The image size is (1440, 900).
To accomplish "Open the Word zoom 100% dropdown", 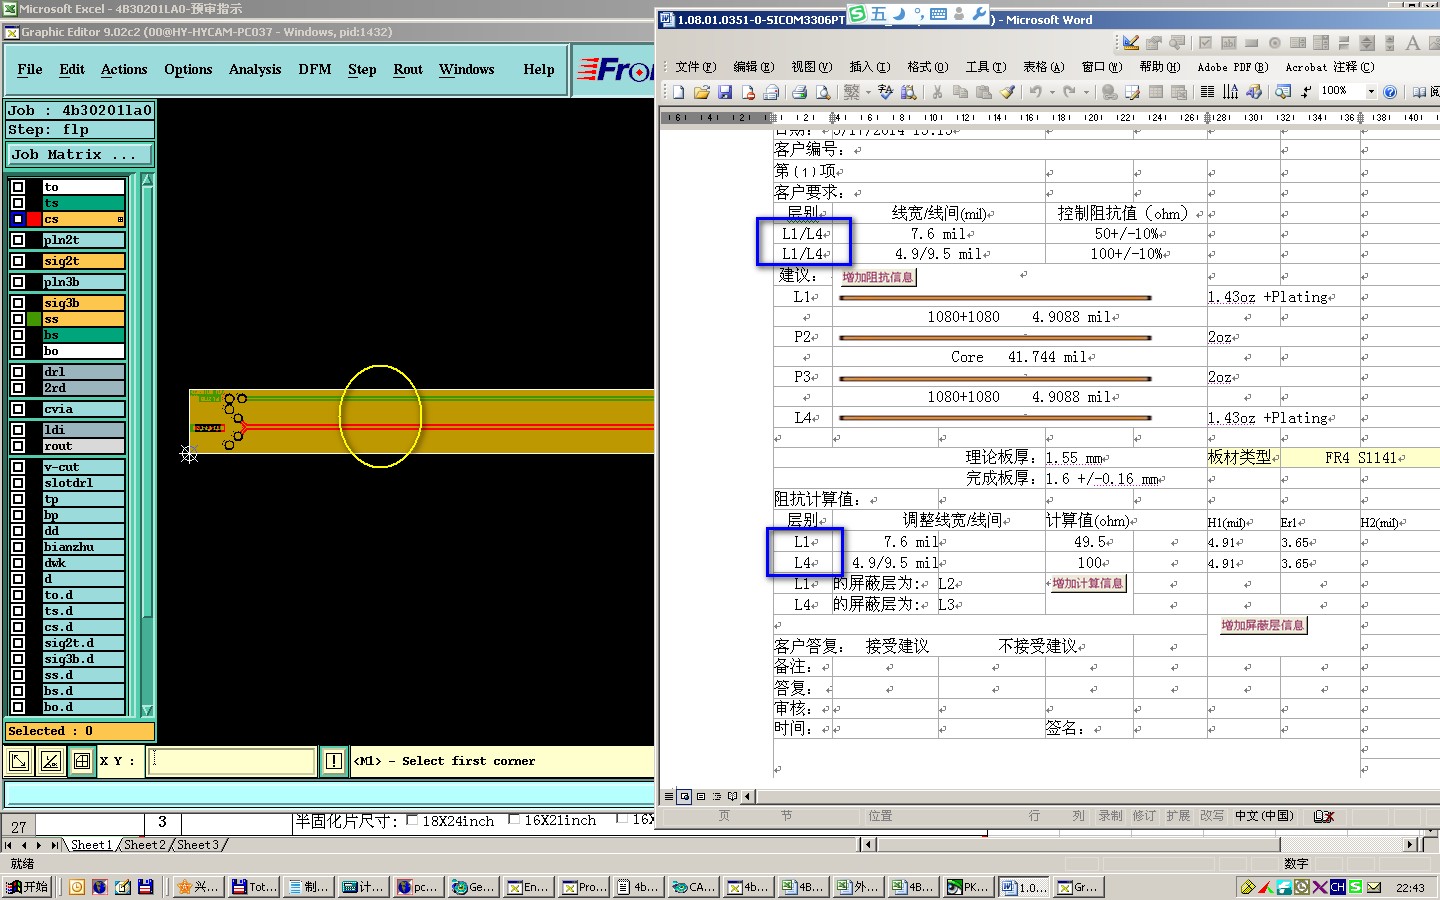I will pos(1371,92).
